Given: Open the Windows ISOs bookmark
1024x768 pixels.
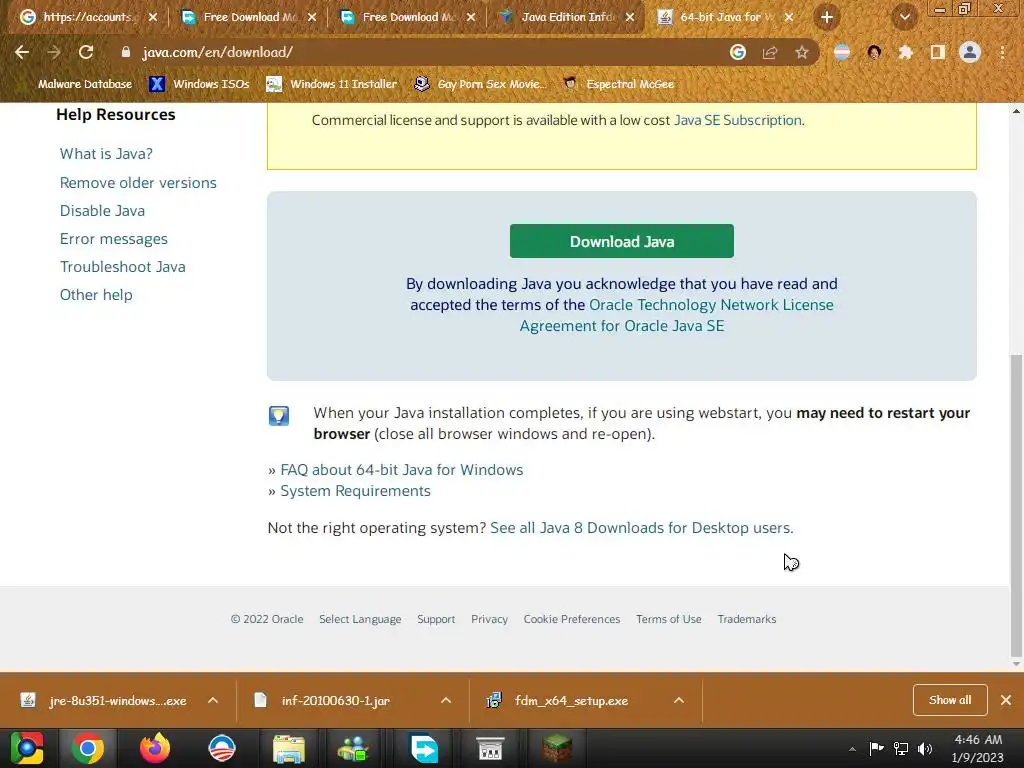Looking at the screenshot, I should (200, 84).
